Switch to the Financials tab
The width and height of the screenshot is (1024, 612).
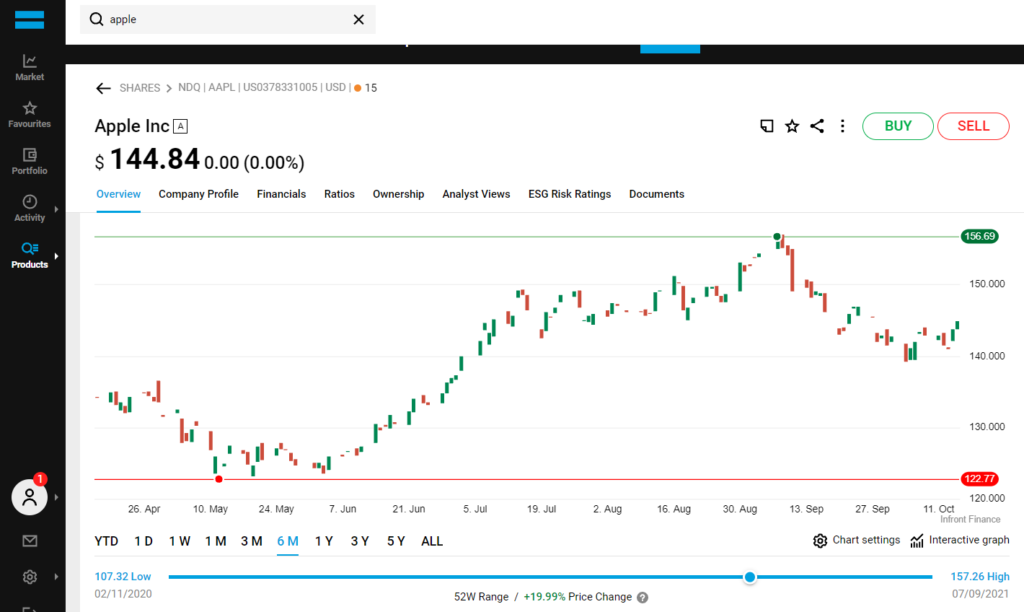pyautogui.click(x=281, y=194)
